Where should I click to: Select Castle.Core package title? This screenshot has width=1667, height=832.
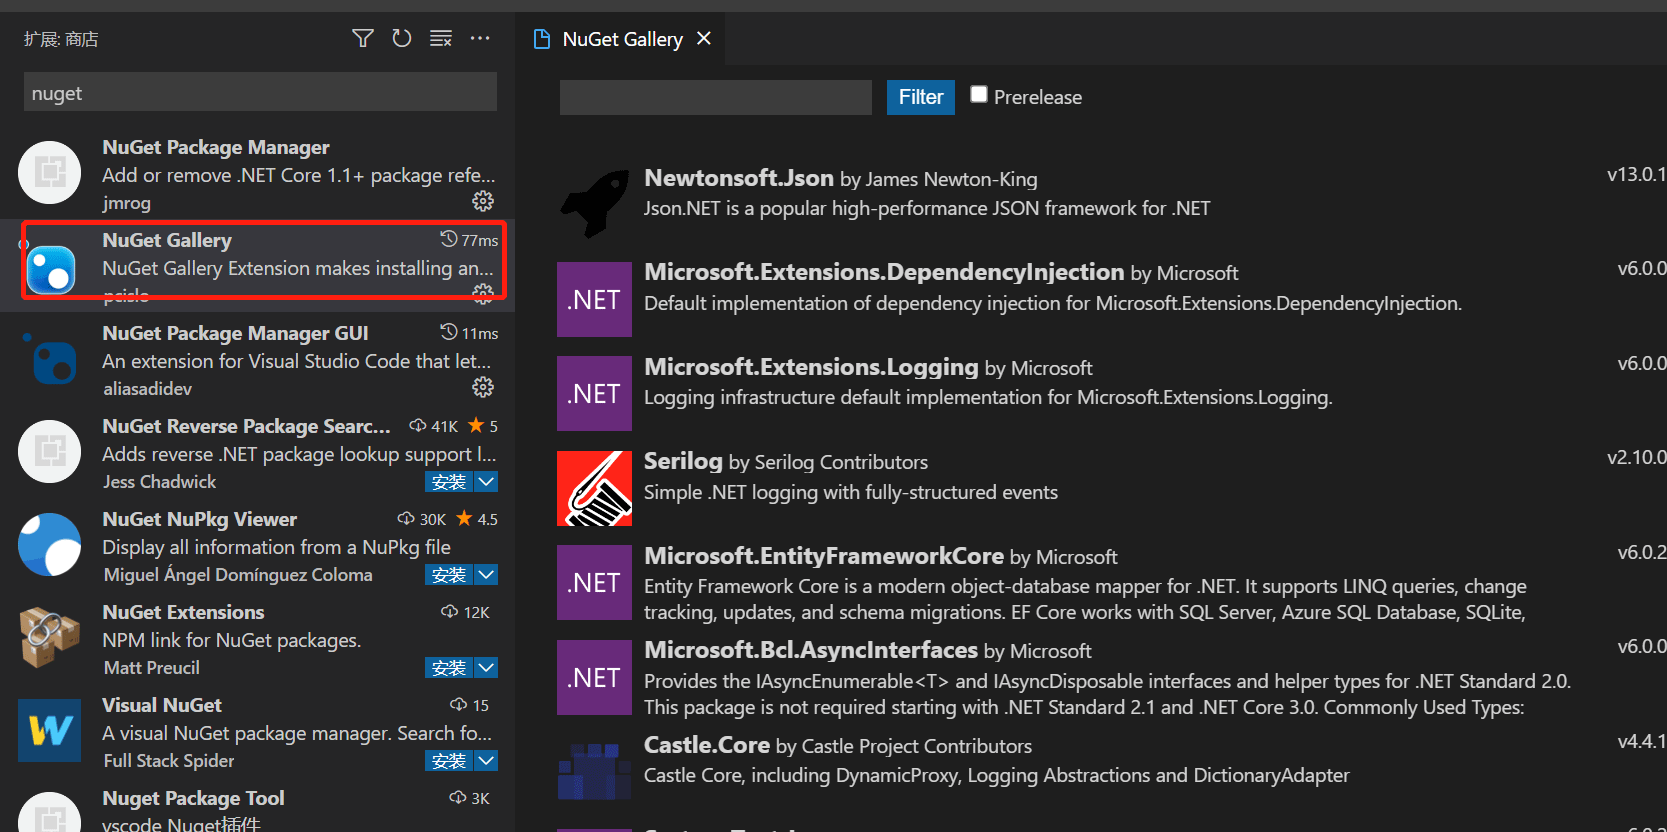coord(707,745)
